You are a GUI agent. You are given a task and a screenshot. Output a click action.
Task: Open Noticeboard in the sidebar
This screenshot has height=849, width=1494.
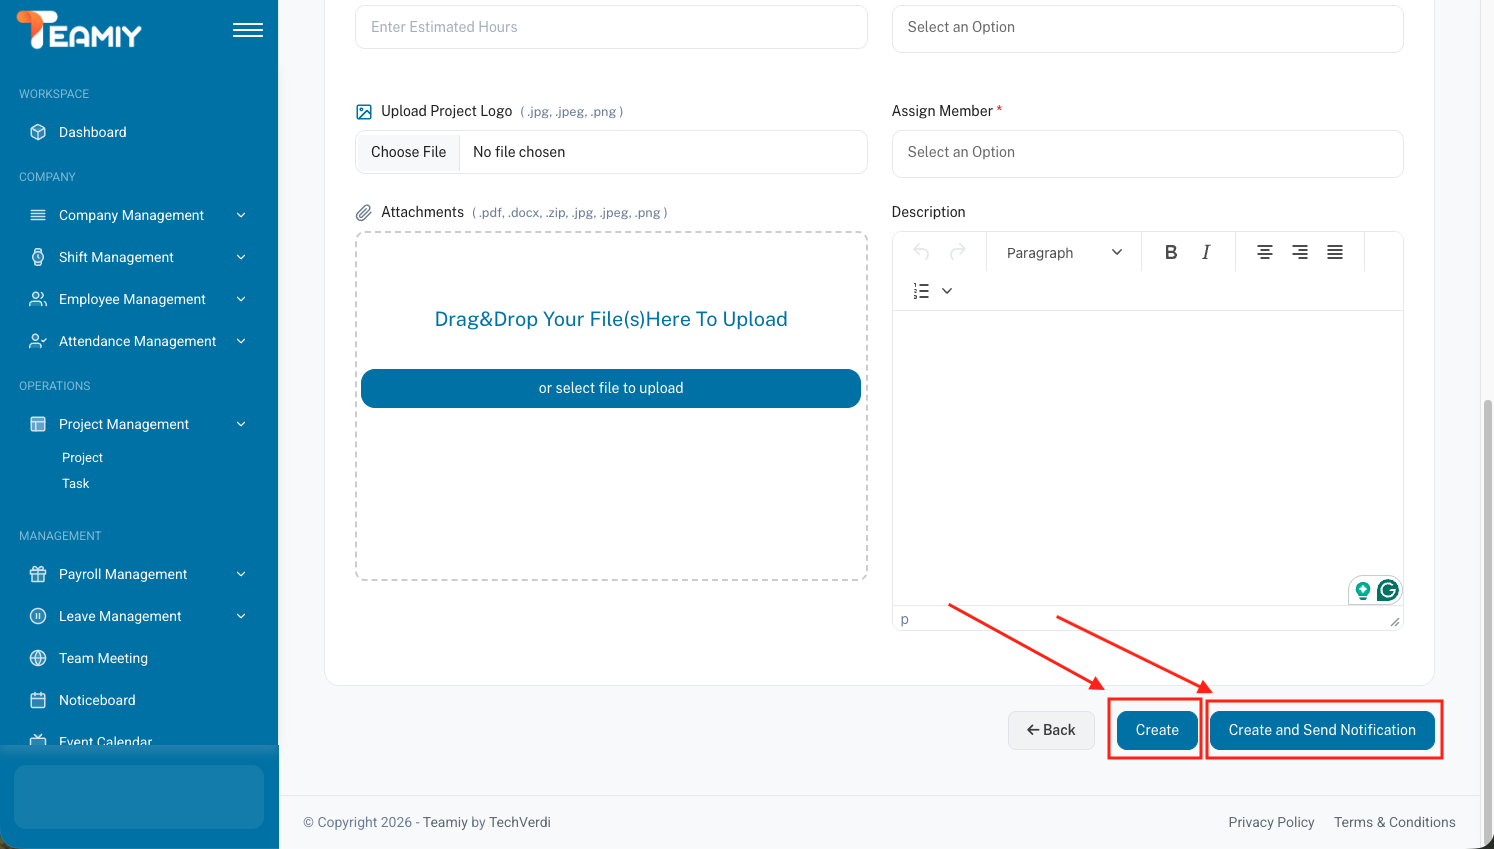97,700
